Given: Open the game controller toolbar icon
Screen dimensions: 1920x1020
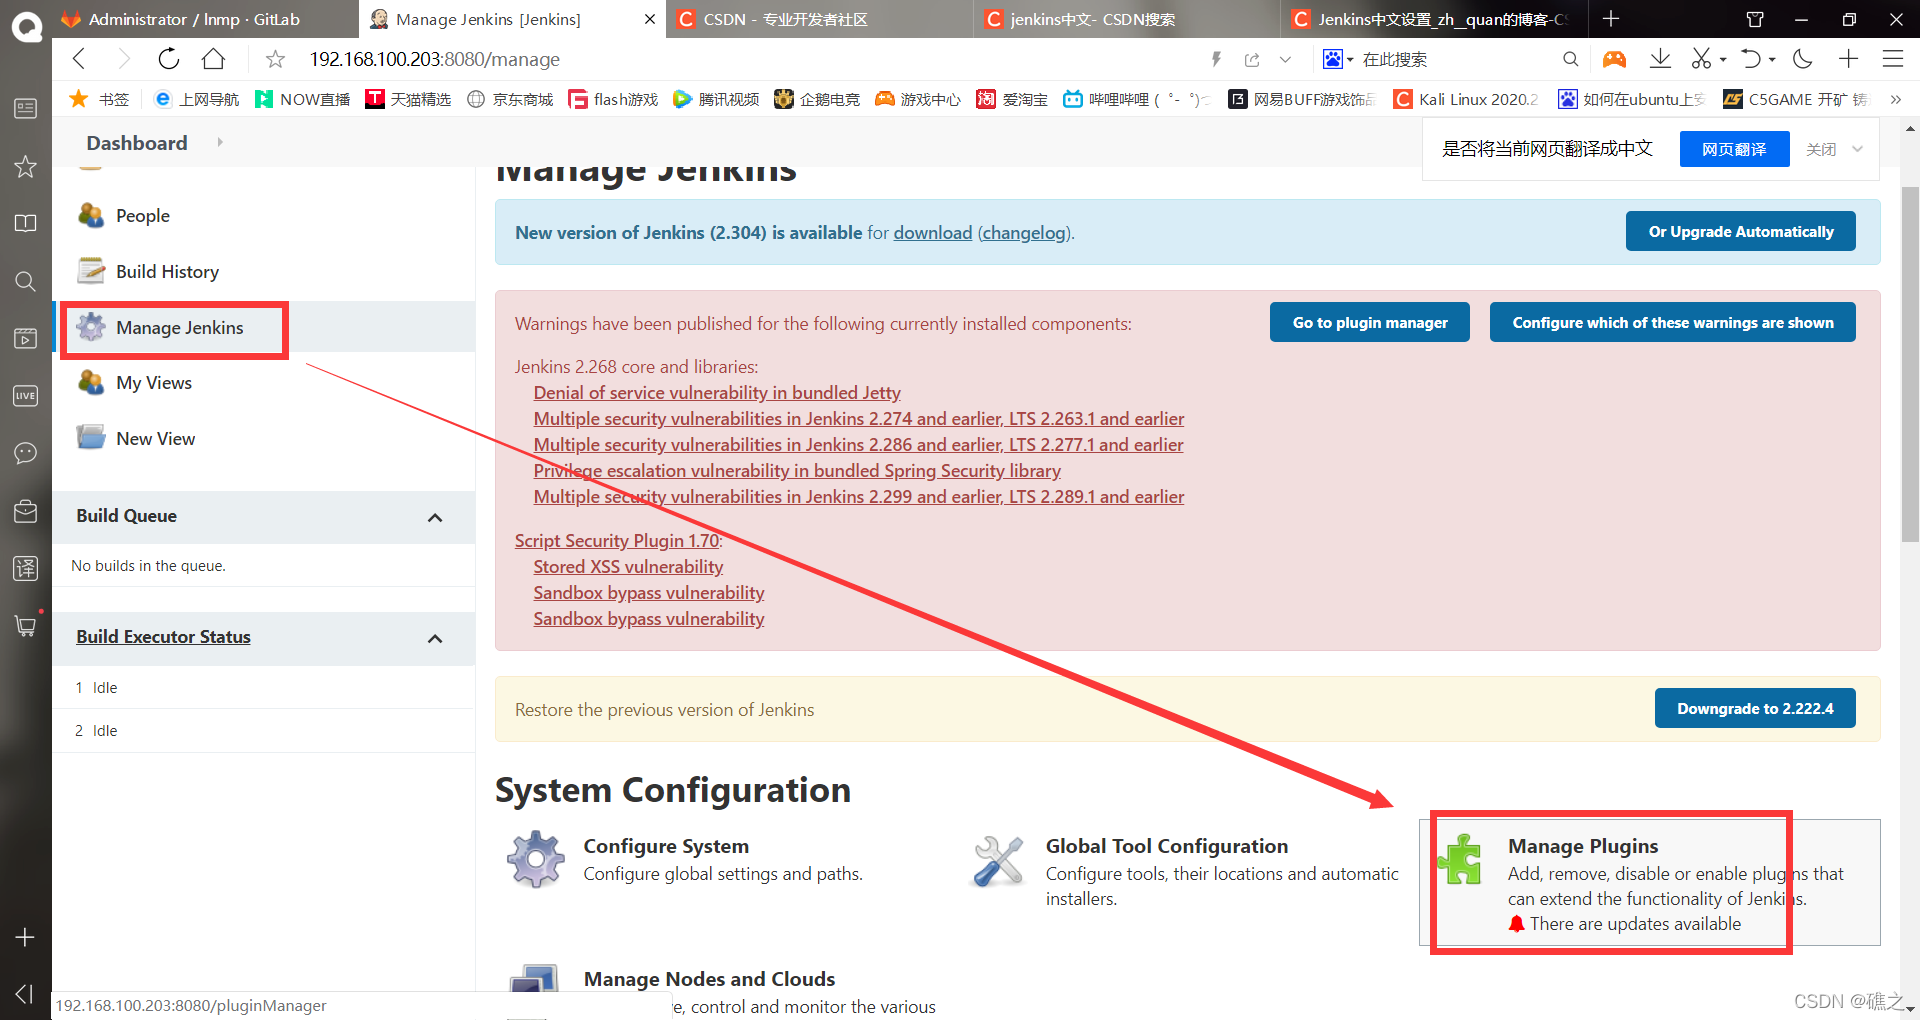Looking at the screenshot, I should (1614, 59).
